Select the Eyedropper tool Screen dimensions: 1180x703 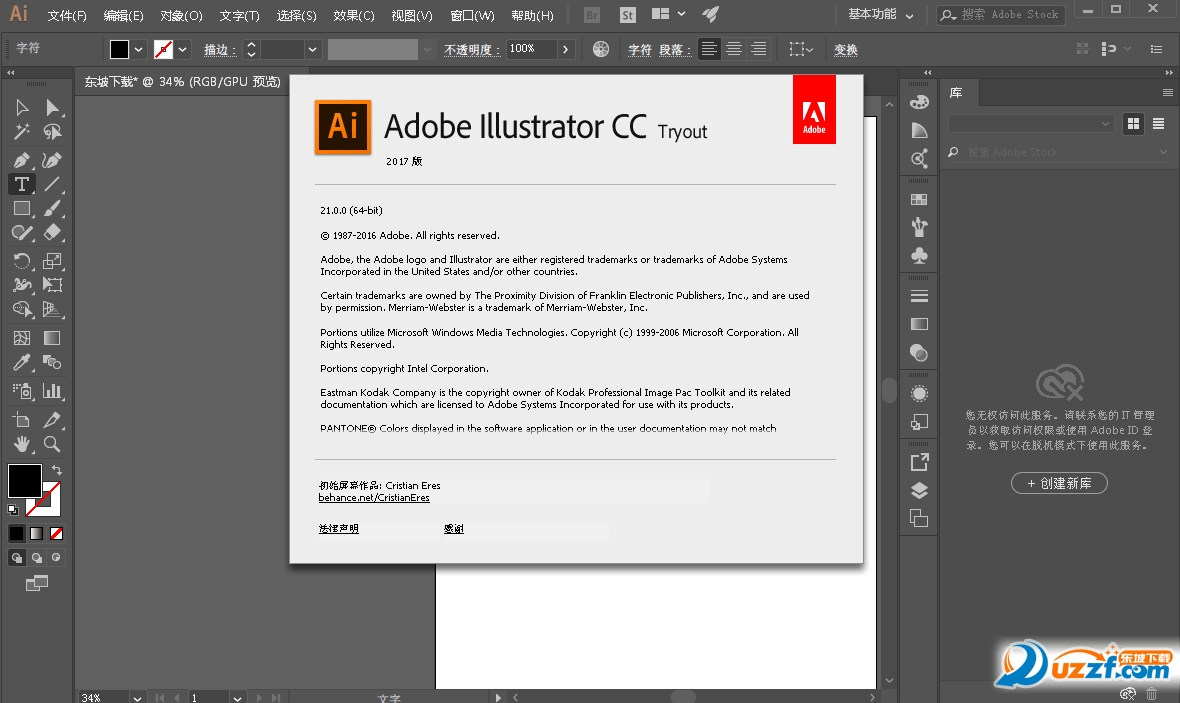pyautogui.click(x=20, y=362)
